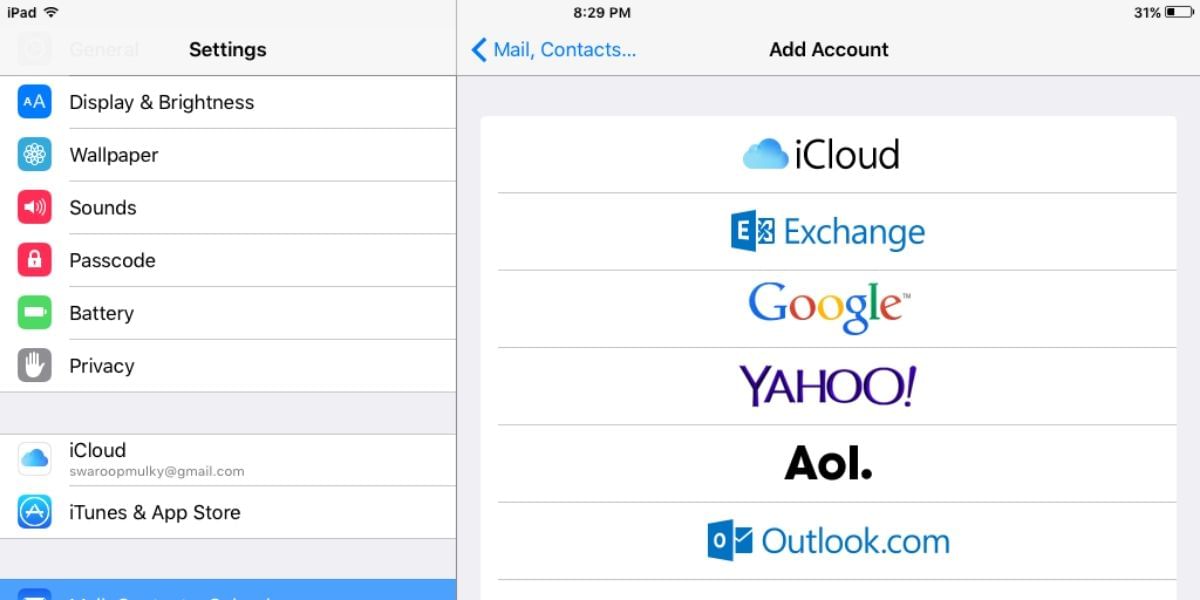The height and width of the screenshot is (600, 1200).
Task: Add an Aol. mail account
Action: (x=828, y=464)
